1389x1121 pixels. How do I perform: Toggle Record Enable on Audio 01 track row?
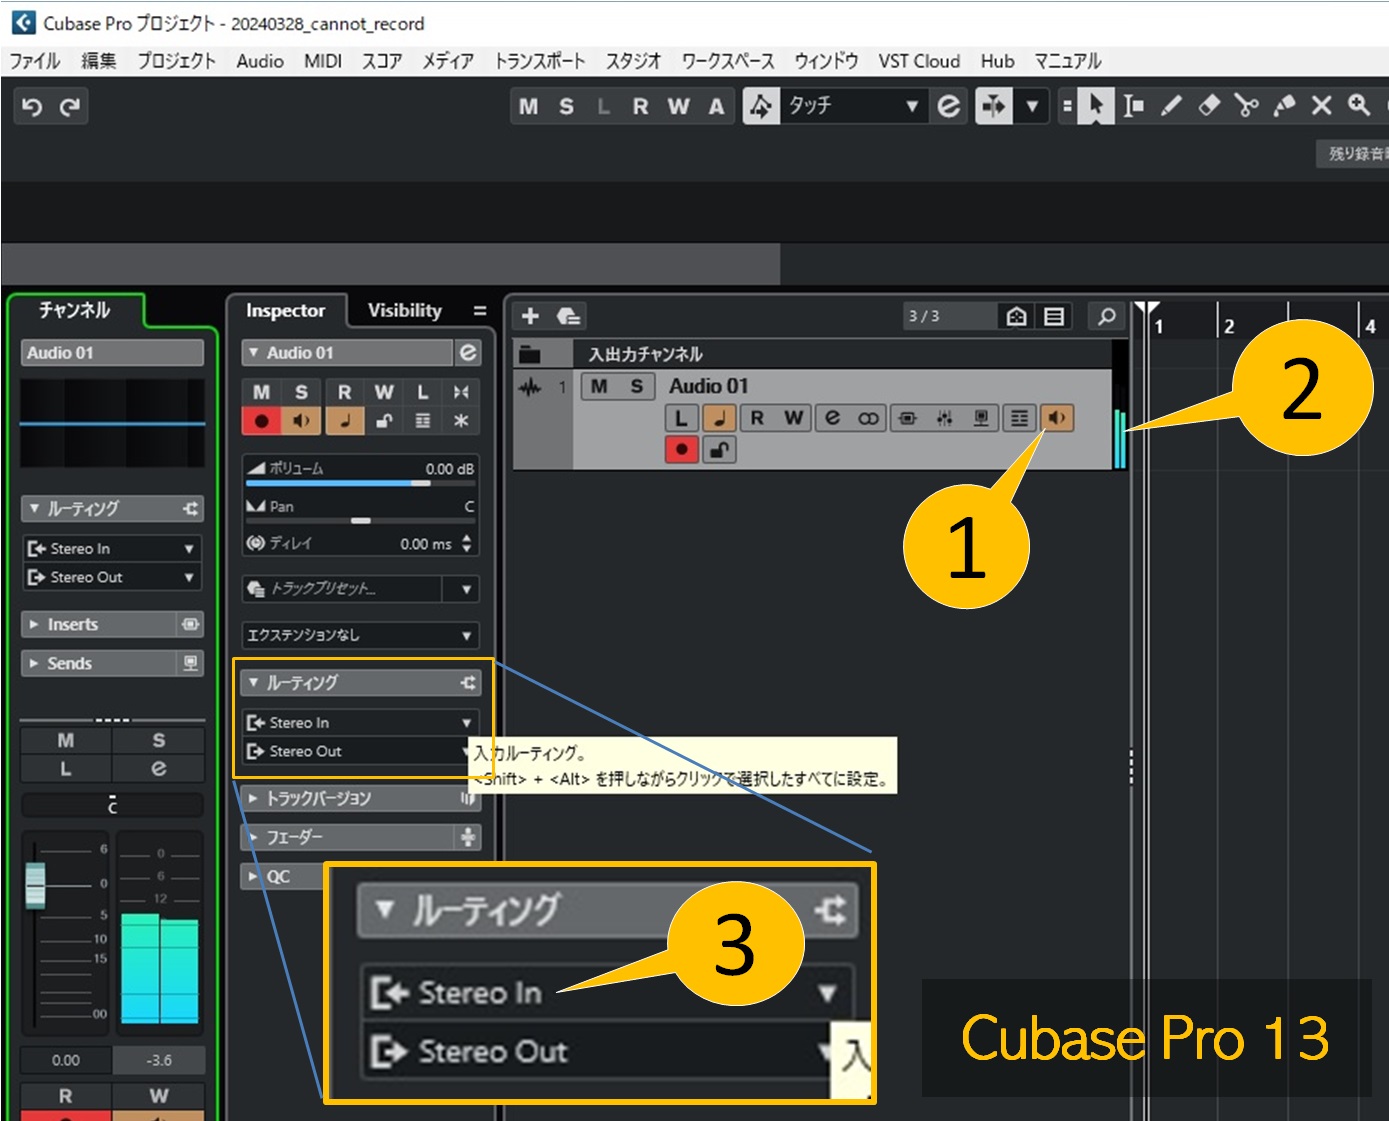tap(682, 449)
